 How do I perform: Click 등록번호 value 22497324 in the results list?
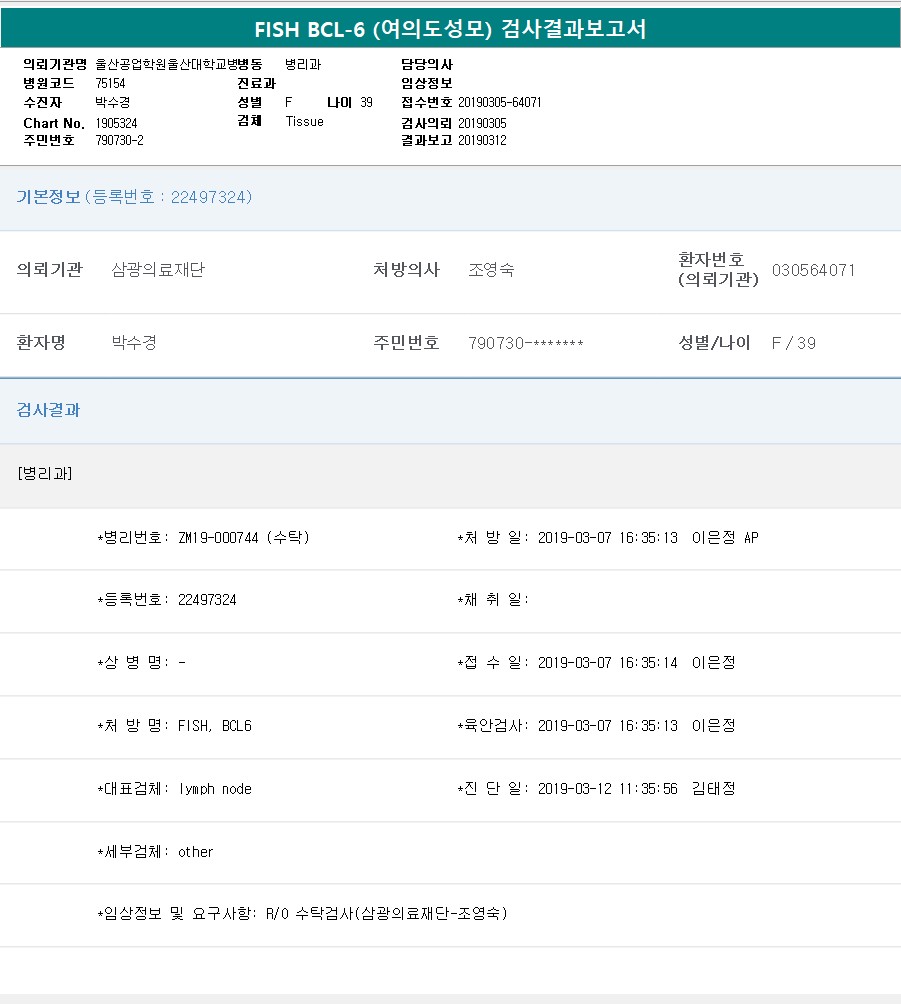(207, 599)
